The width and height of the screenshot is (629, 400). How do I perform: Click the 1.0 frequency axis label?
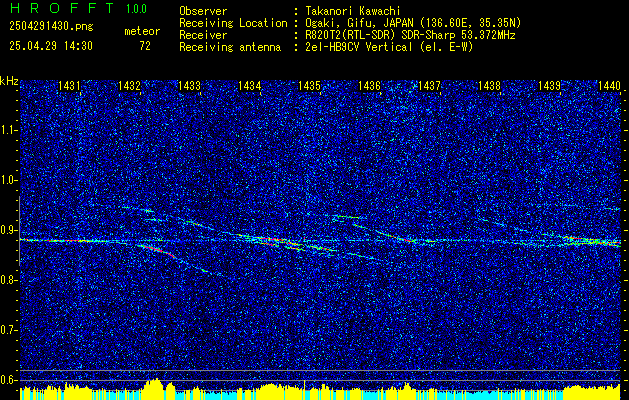9,181
